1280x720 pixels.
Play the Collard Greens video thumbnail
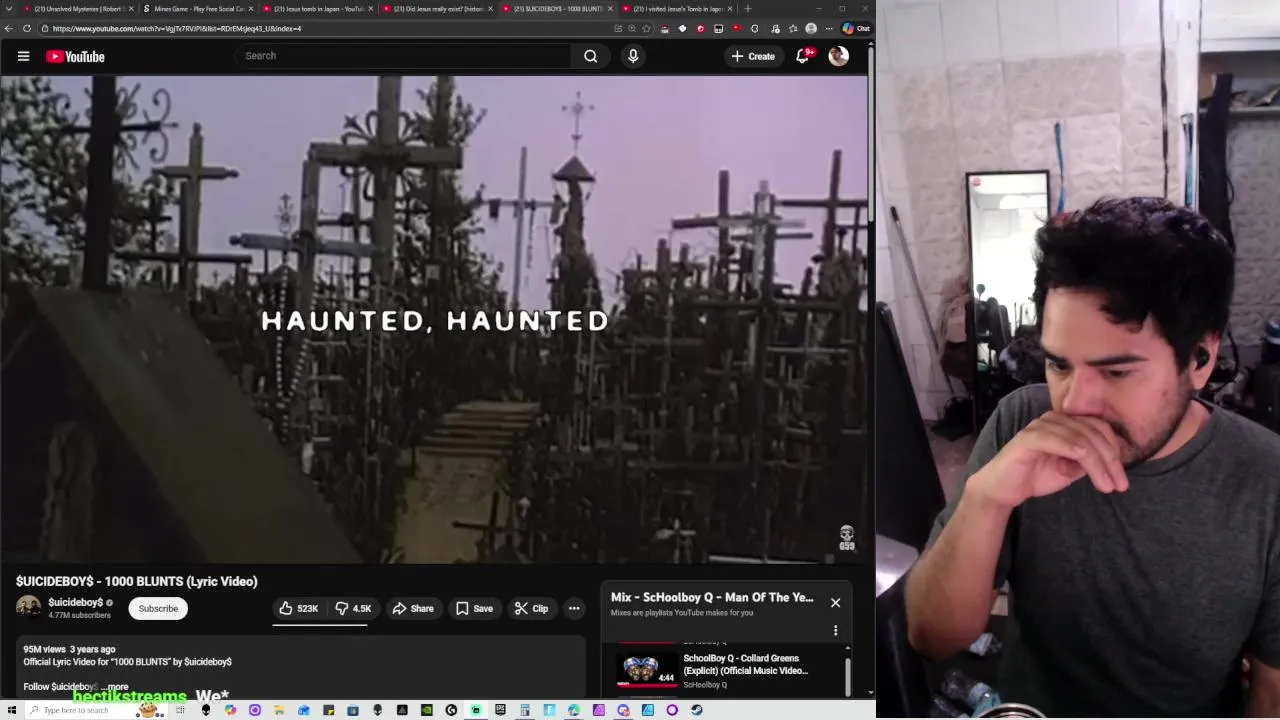(x=646, y=670)
